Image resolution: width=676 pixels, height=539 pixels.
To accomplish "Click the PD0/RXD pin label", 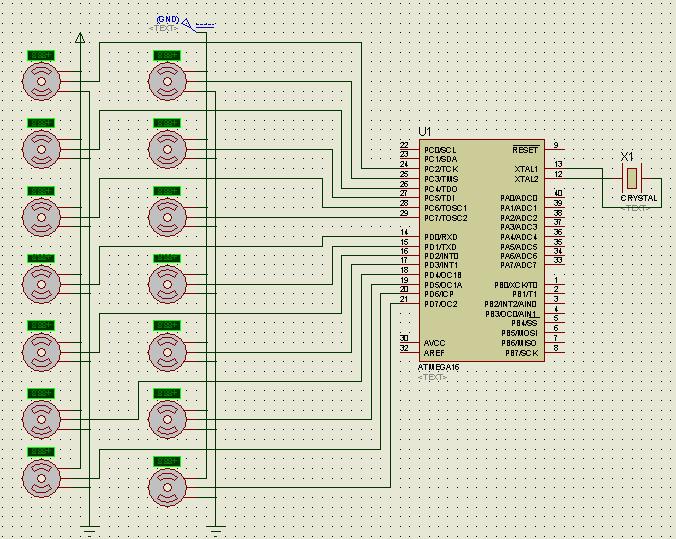I will point(441,237).
